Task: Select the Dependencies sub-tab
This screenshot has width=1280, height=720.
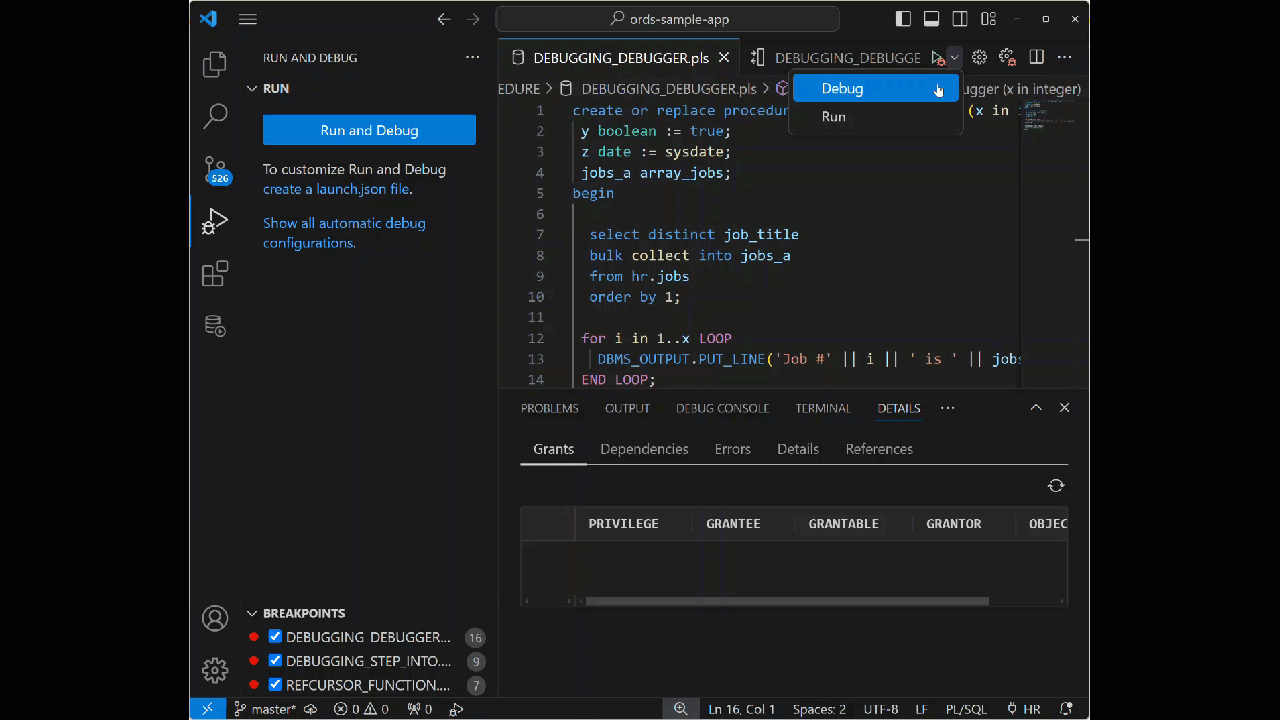Action: (x=644, y=449)
